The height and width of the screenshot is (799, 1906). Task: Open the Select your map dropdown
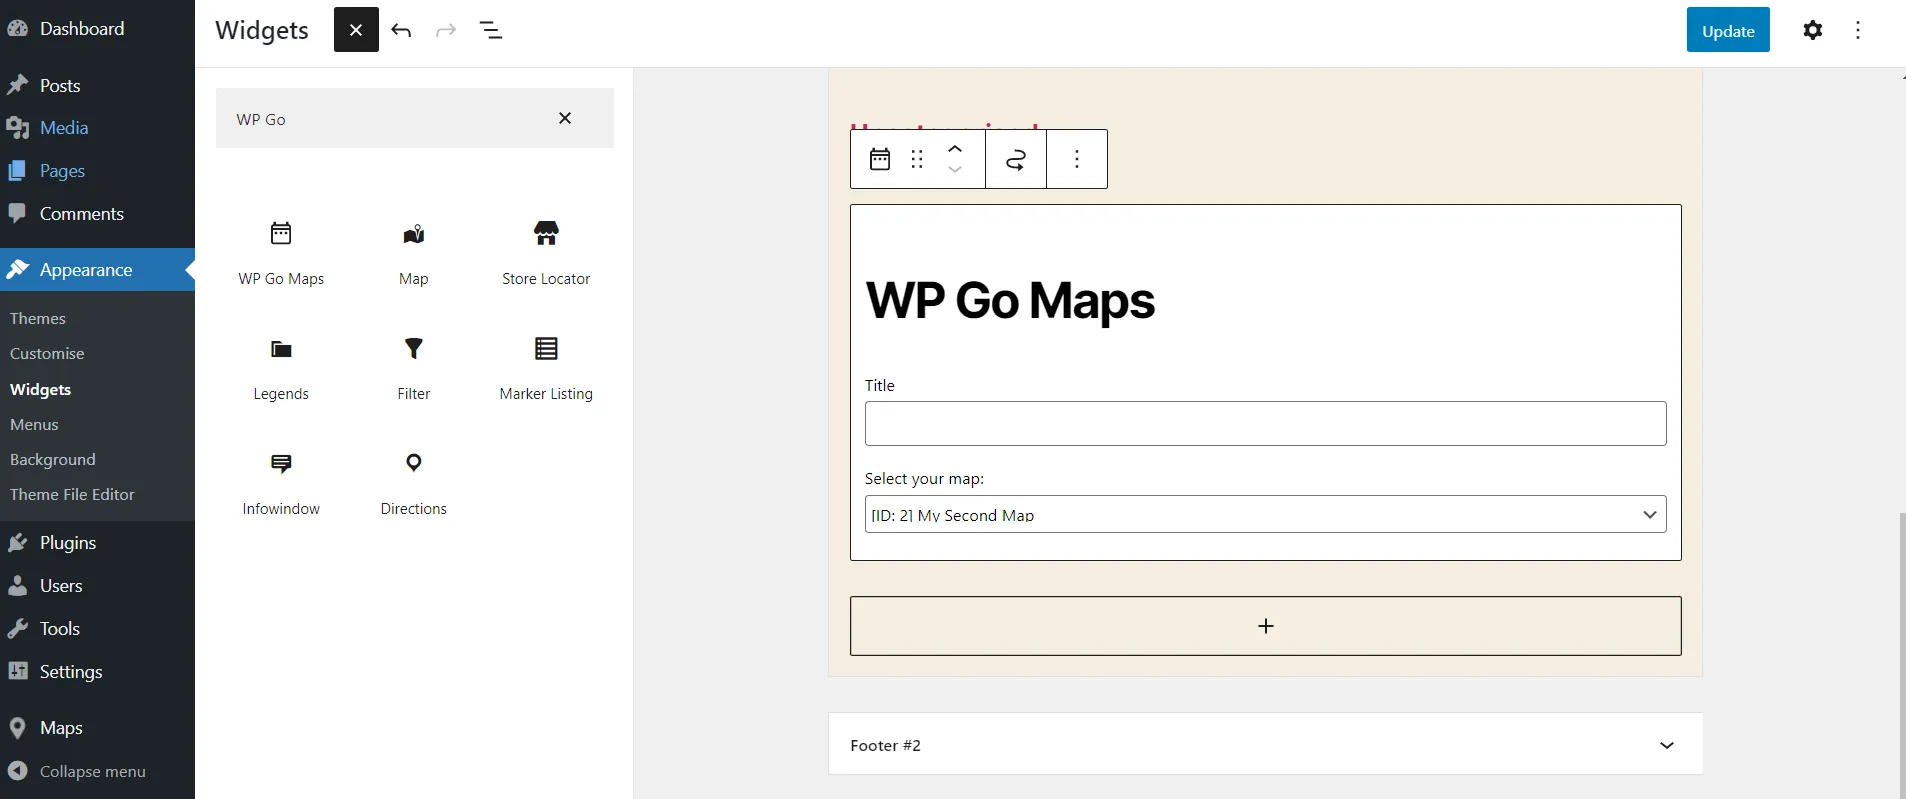[1266, 514]
